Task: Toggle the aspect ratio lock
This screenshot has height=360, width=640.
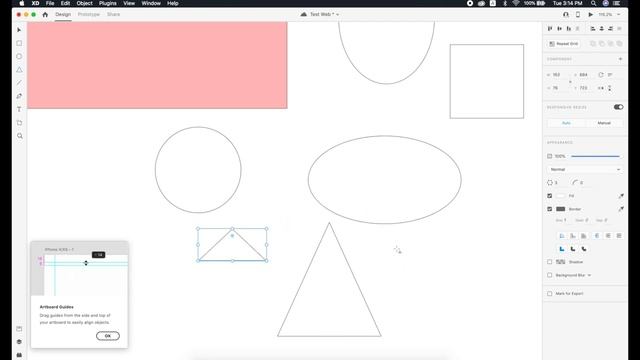Action: coord(570,82)
